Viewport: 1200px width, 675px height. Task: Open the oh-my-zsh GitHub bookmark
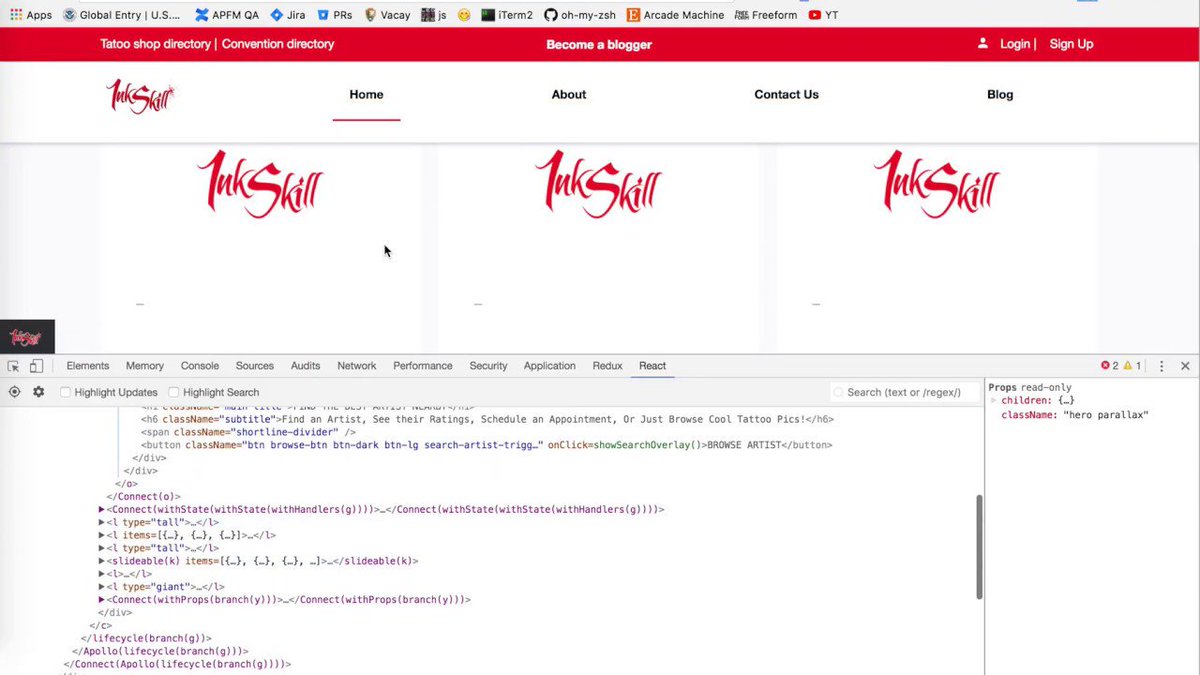click(579, 15)
